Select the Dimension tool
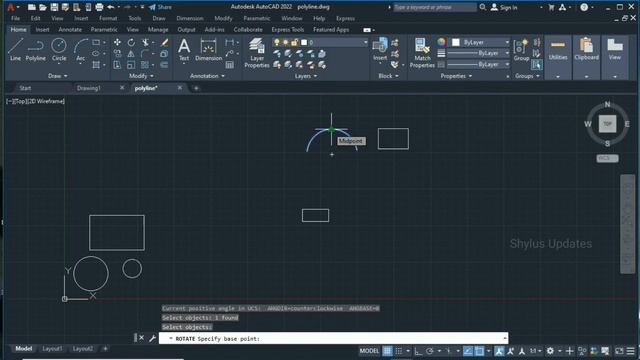This screenshot has width=640, height=360. (209, 49)
